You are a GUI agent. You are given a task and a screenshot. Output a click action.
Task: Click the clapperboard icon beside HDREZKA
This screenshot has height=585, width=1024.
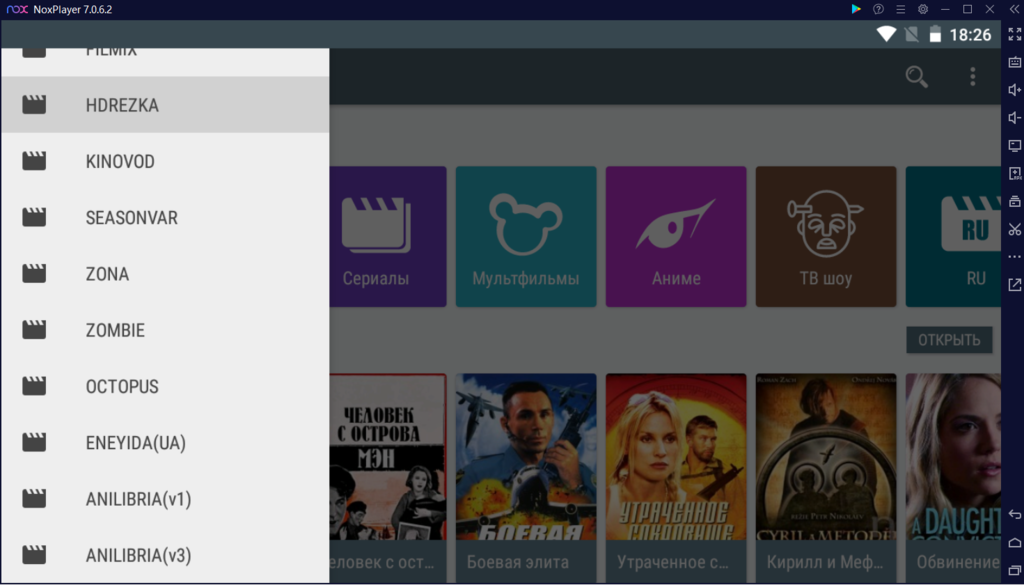pyautogui.click(x=34, y=104)
